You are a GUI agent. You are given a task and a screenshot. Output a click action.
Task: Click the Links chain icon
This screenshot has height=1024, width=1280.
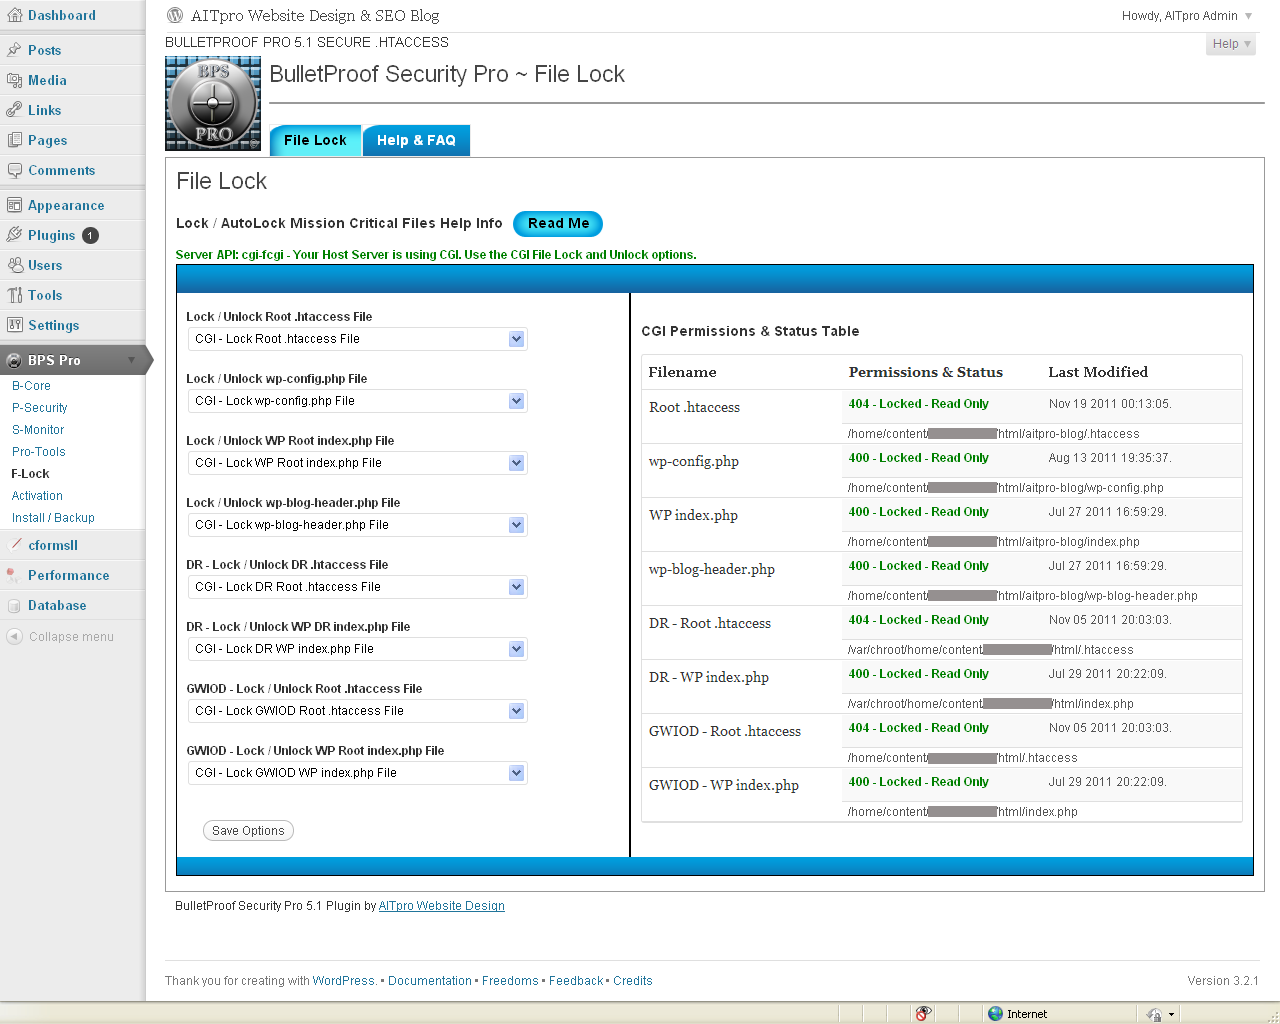(x=14, y=110)
